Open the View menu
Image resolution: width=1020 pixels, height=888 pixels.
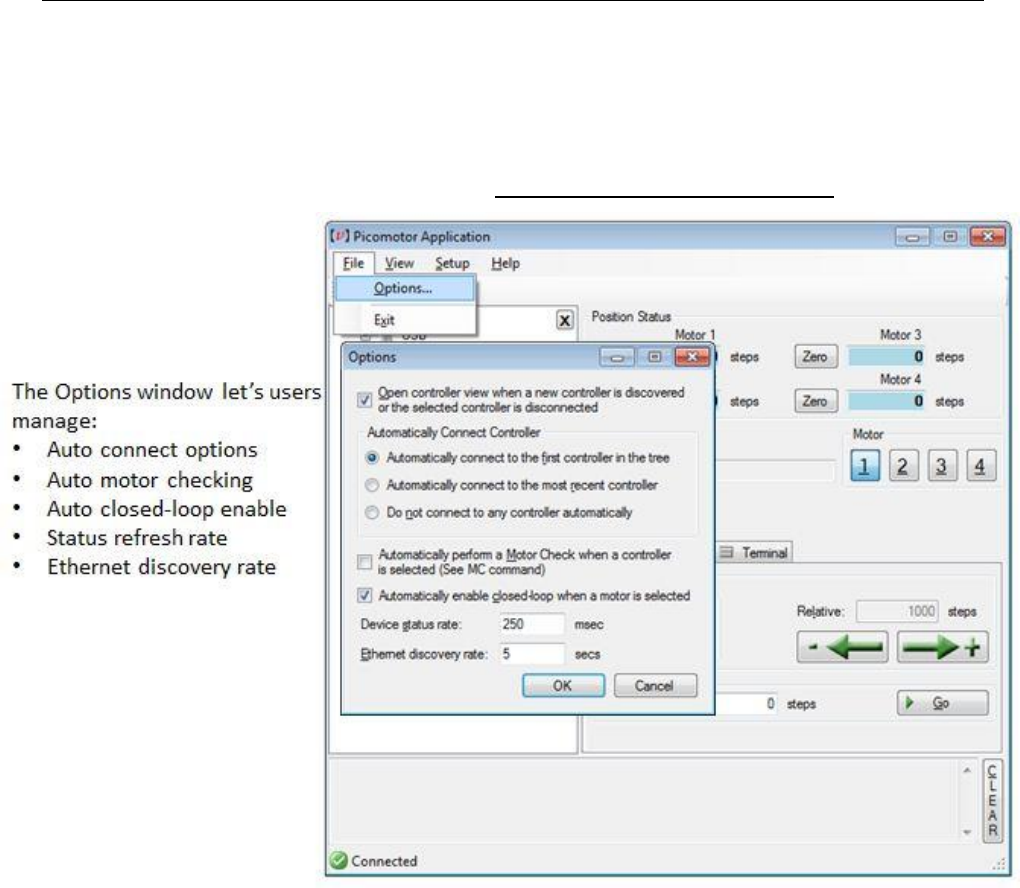click(x=399, y=263)
